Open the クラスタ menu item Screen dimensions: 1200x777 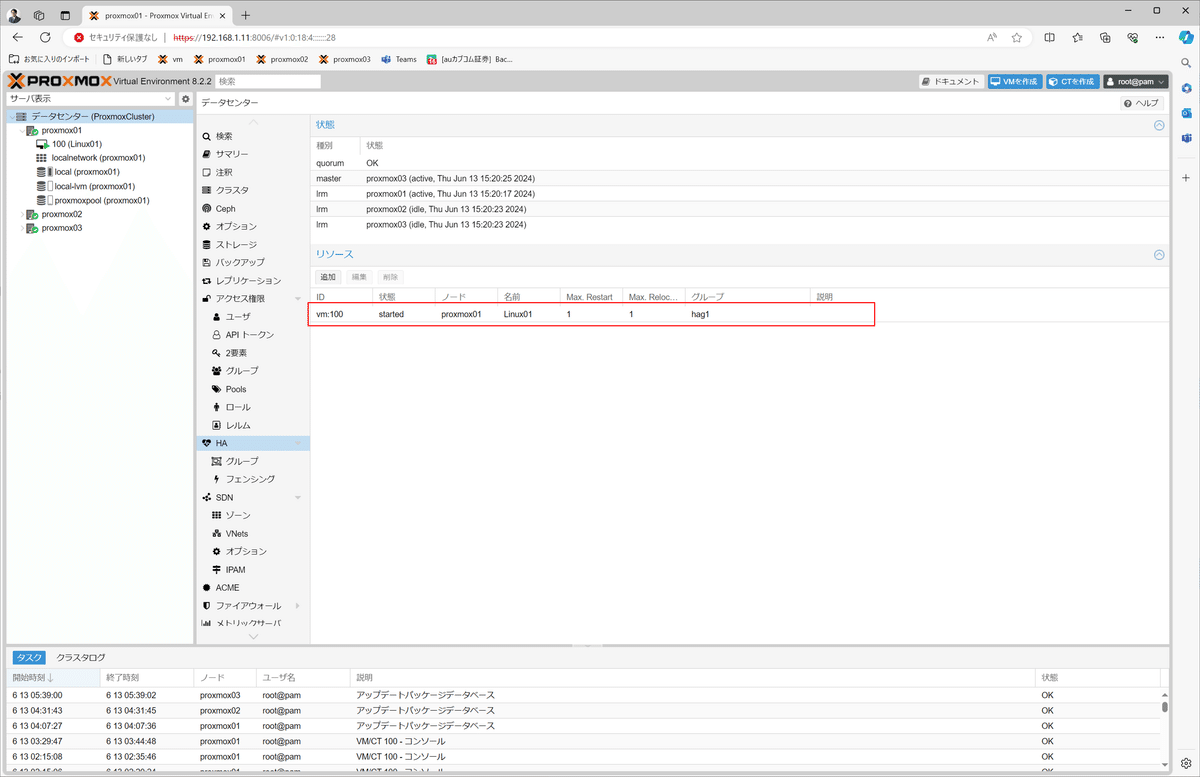click(232, 190)
